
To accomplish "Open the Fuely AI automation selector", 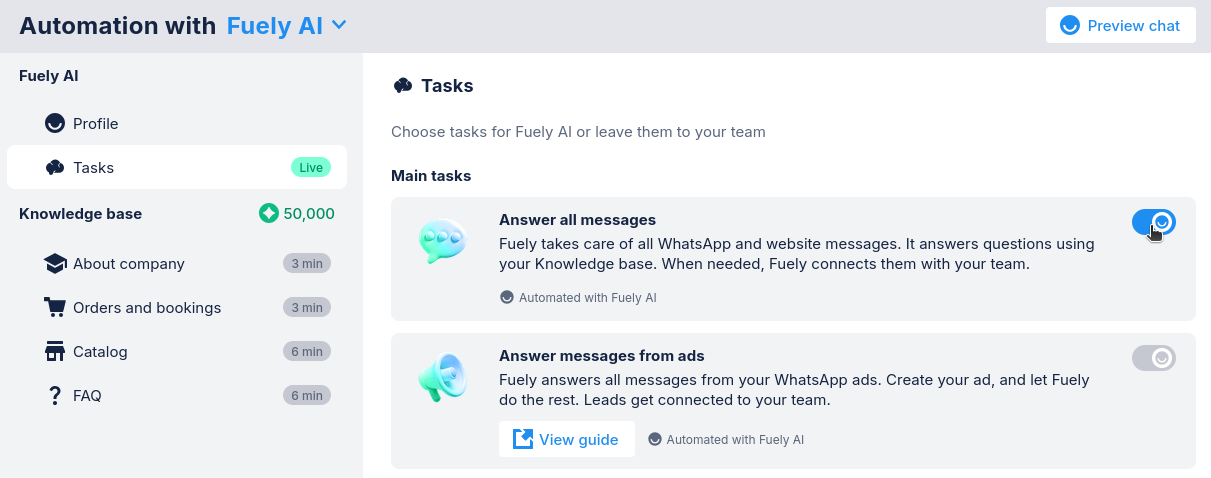I will [x=275, y=26].
